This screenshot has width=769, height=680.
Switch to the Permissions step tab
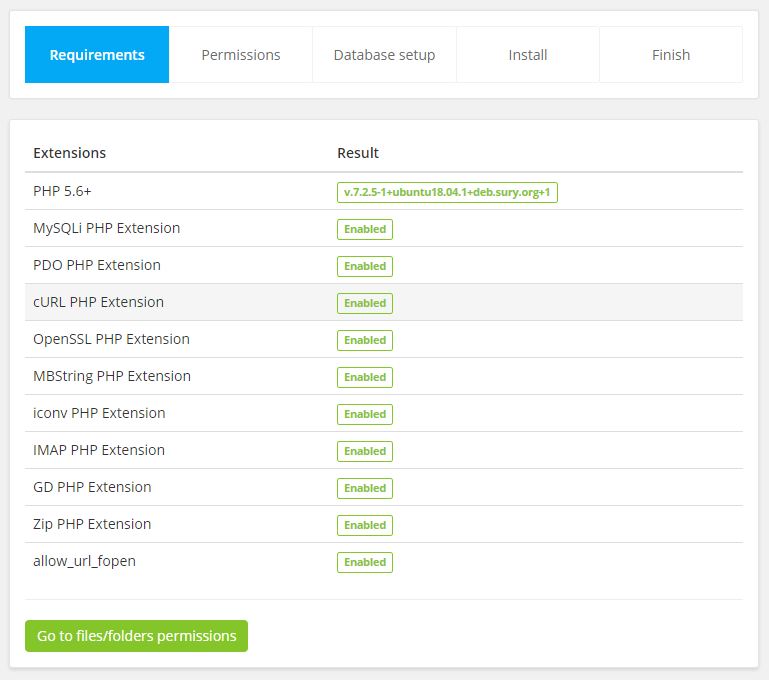point(241,55)
